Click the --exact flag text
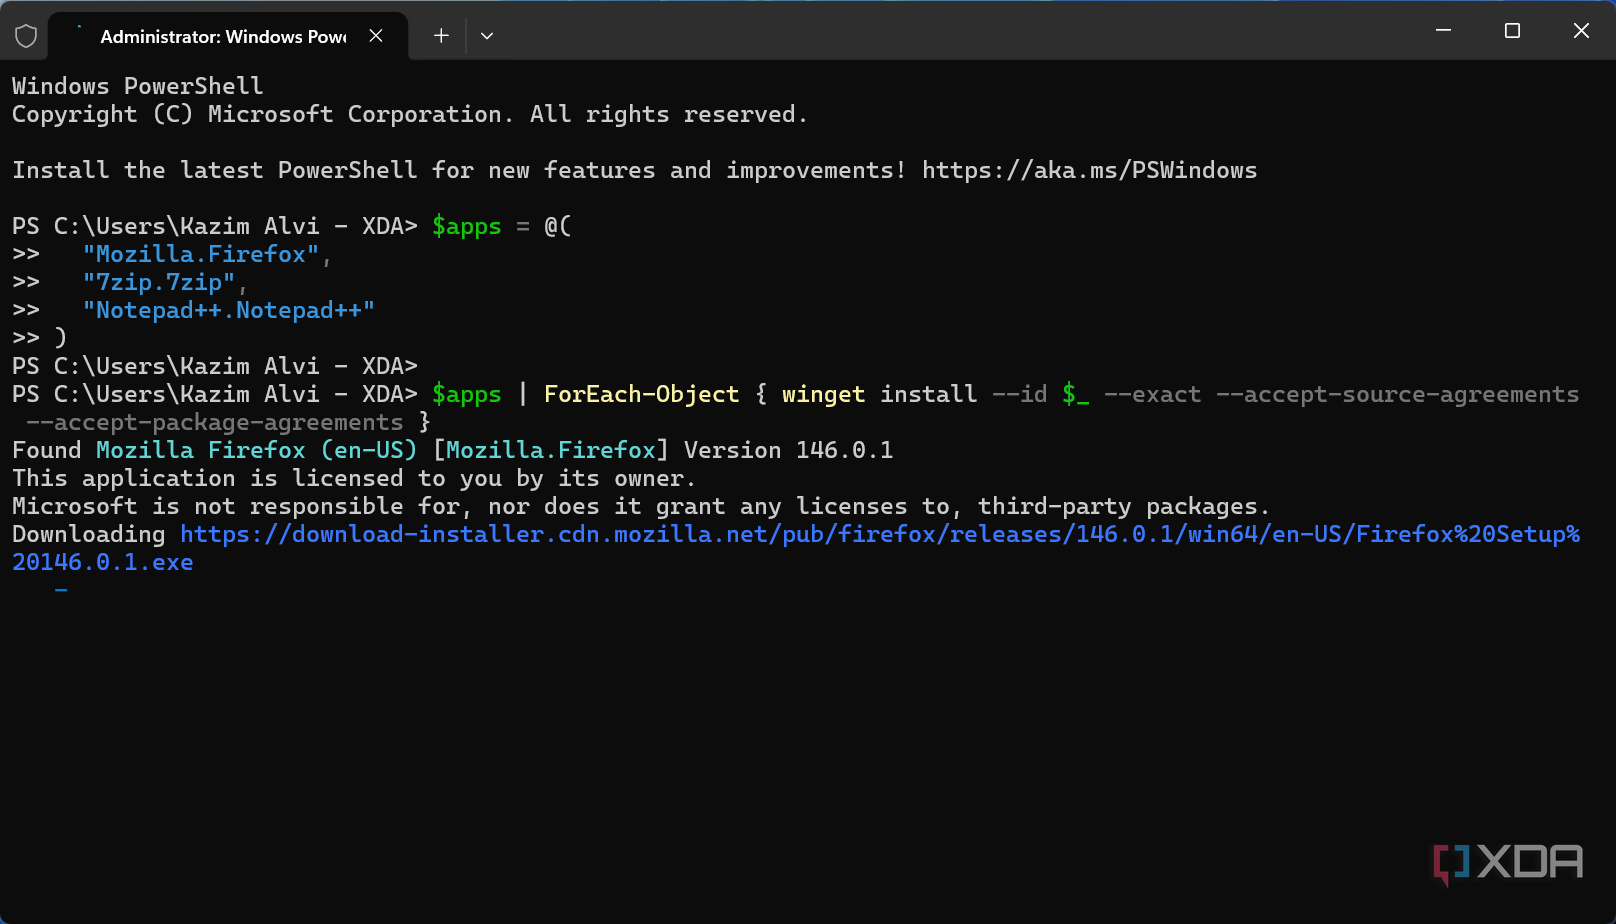The image size is (1616, 924). click(x=1152, y=394)
